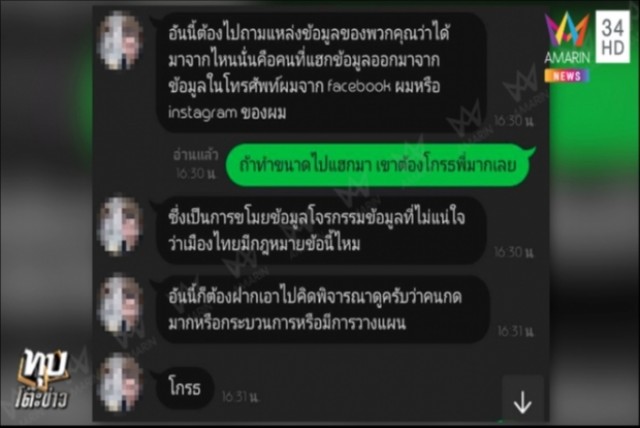Select the short โกรธ message bubble
Screen dimensions: 640x428
[x=185, y=388]
